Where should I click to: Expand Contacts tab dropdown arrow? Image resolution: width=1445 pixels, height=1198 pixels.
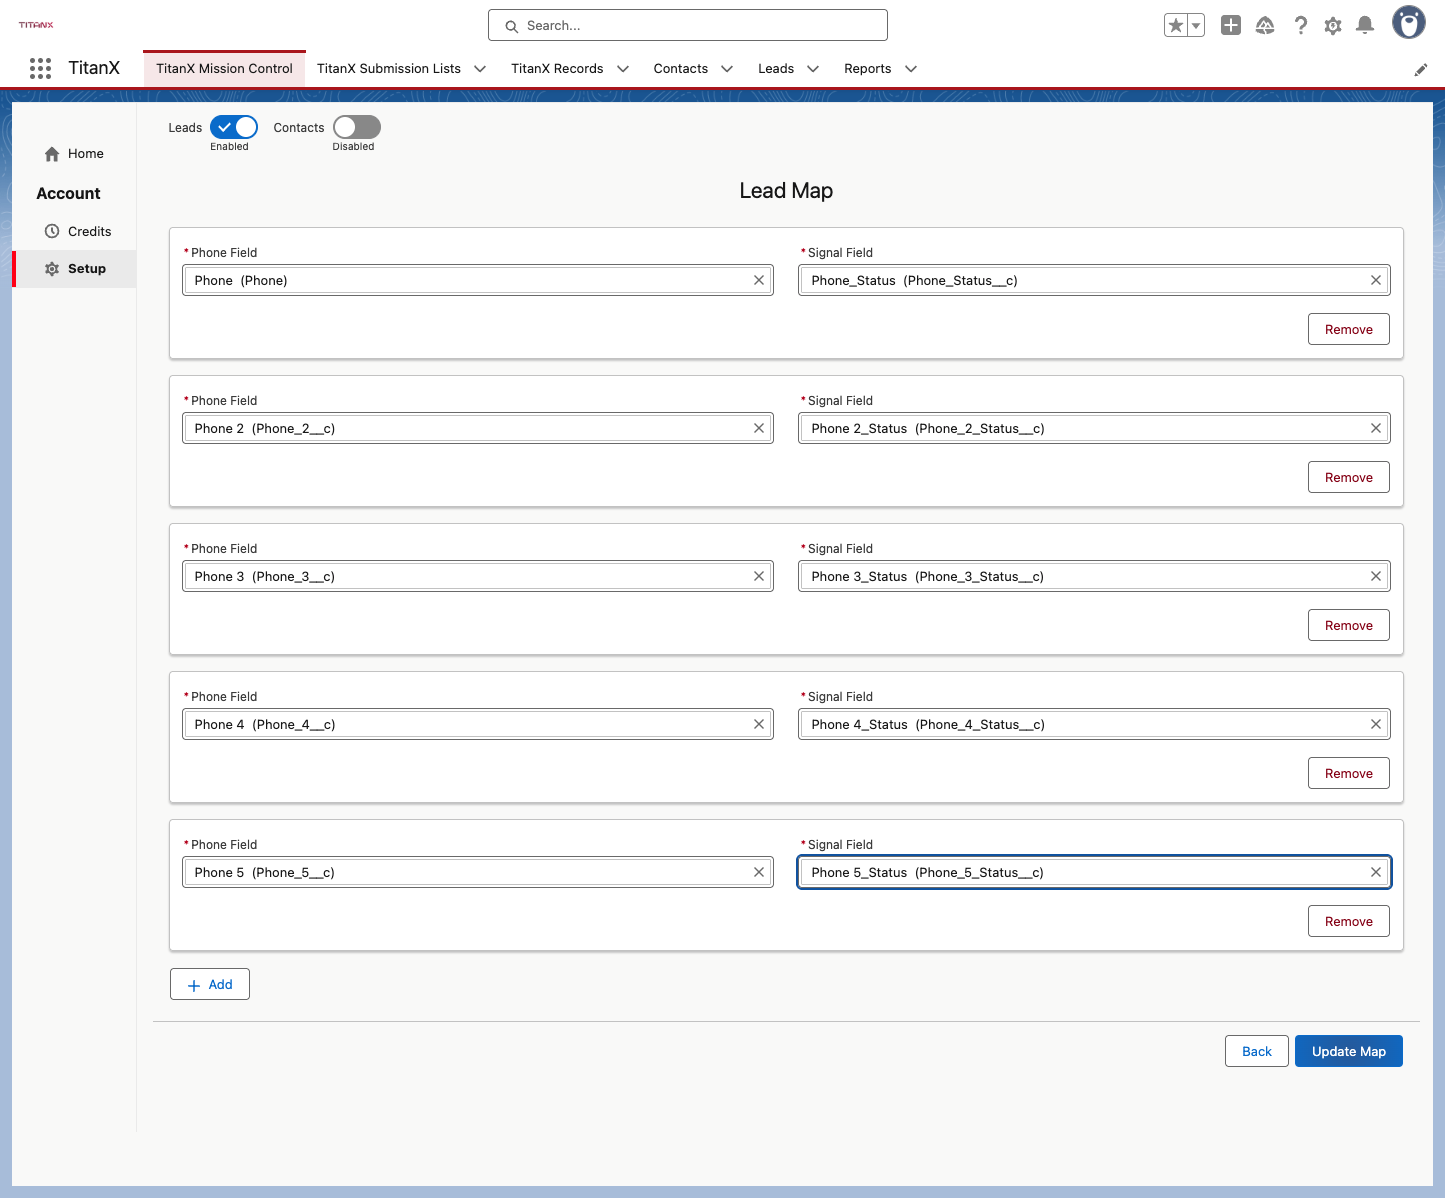(x=727, y=69)
